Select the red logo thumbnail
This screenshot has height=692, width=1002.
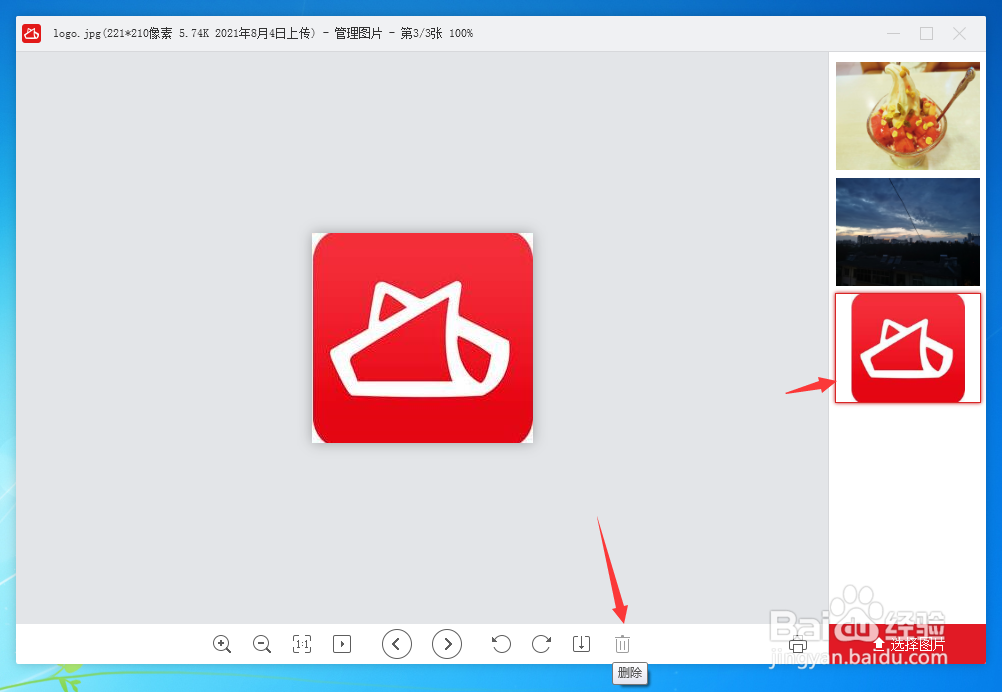tap(907, 348)
